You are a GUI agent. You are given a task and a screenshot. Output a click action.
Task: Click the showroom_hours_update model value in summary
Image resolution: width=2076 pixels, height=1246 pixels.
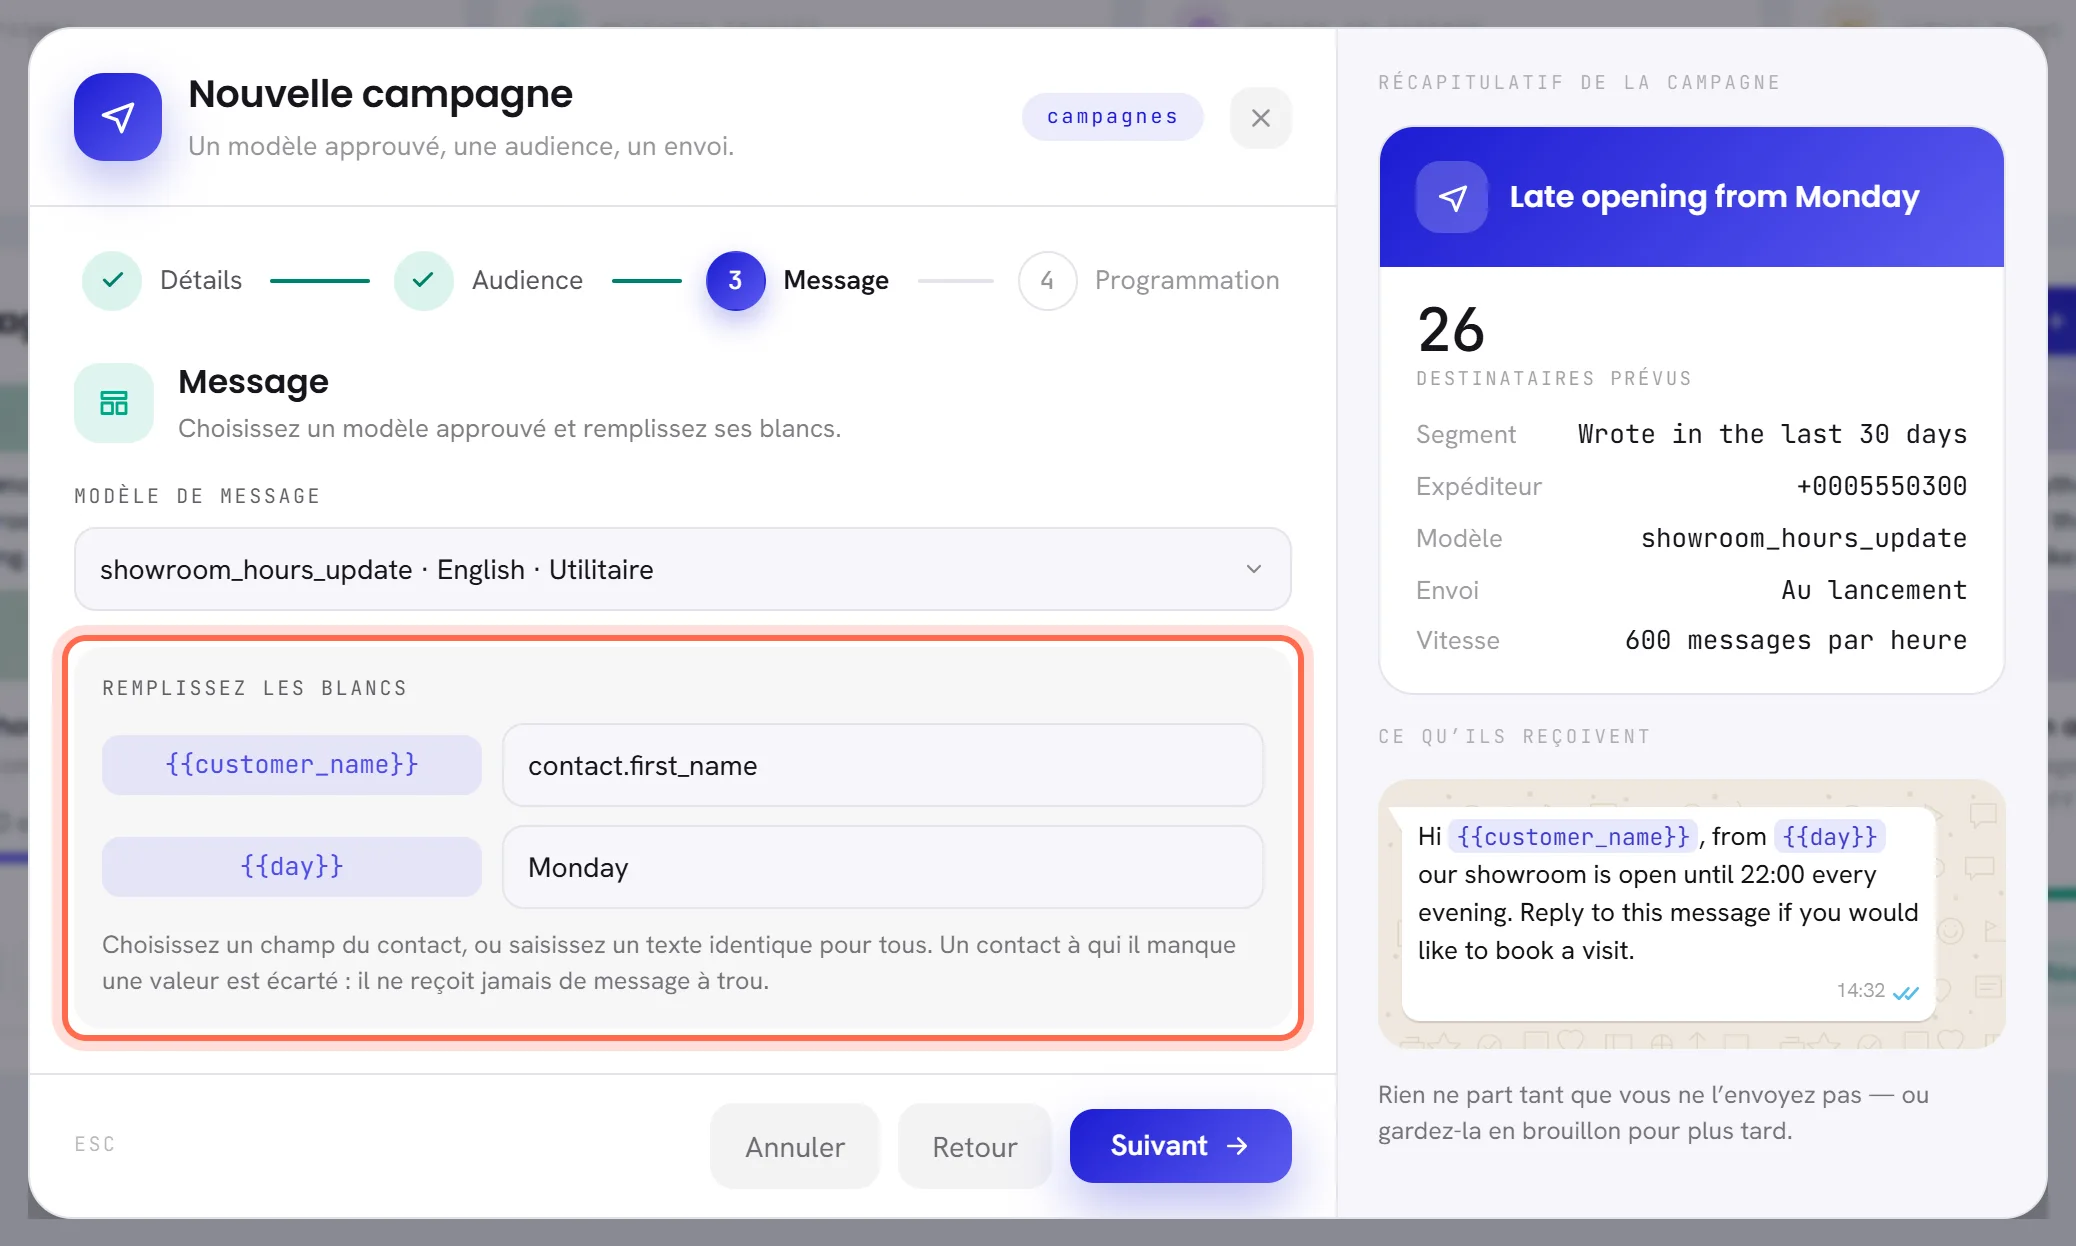click(1804, 538)
